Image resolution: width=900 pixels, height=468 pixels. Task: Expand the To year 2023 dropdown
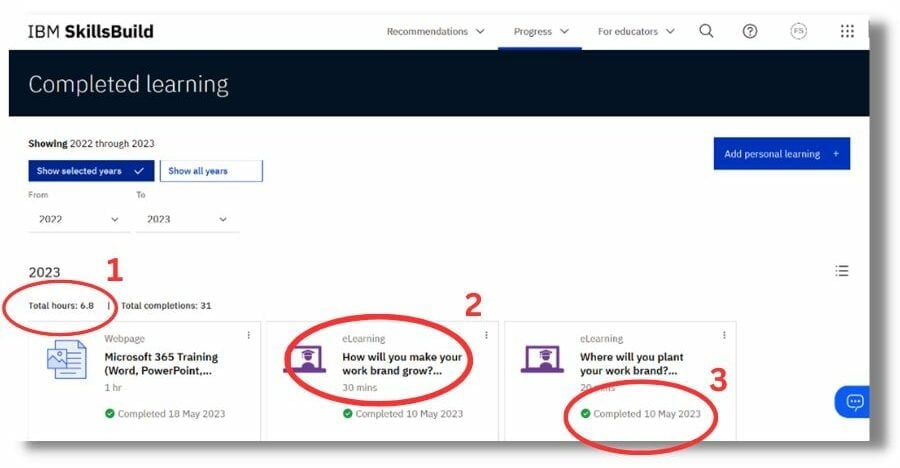(x=187, y=219)
